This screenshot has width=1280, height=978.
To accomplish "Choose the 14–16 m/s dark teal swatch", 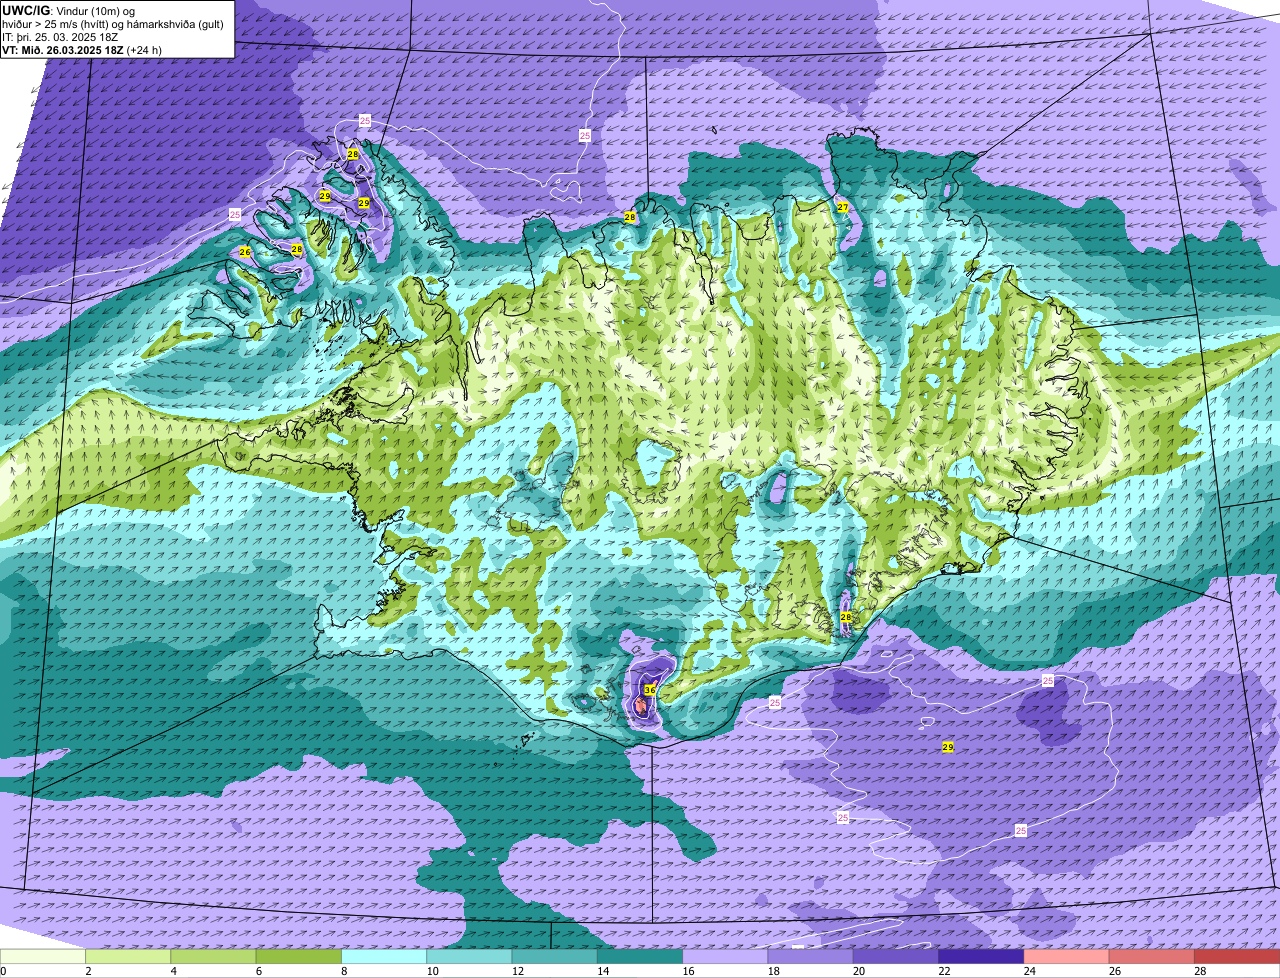I will 640,956.
